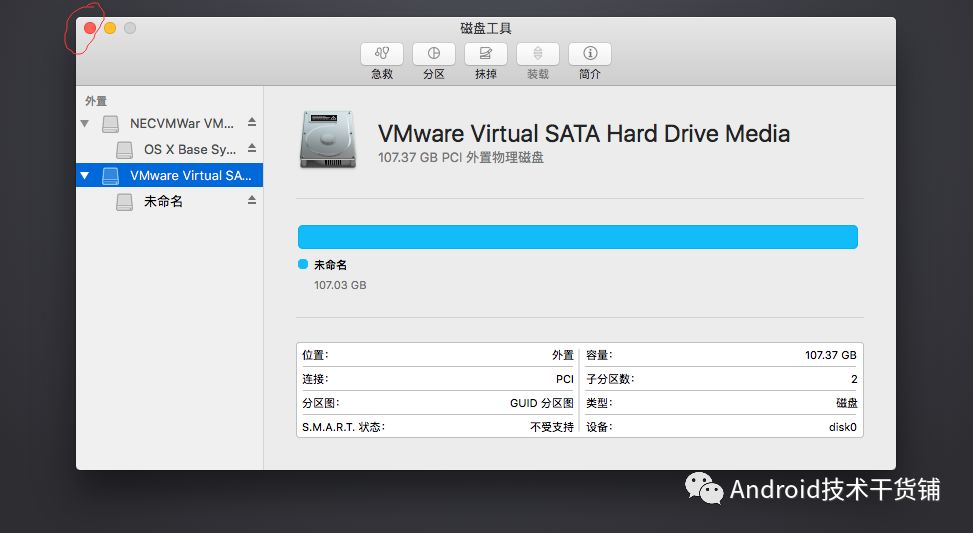Click the 107.03 GB size text
The height and width of the screenshot is (533, 973).
(x=340, y=285)
